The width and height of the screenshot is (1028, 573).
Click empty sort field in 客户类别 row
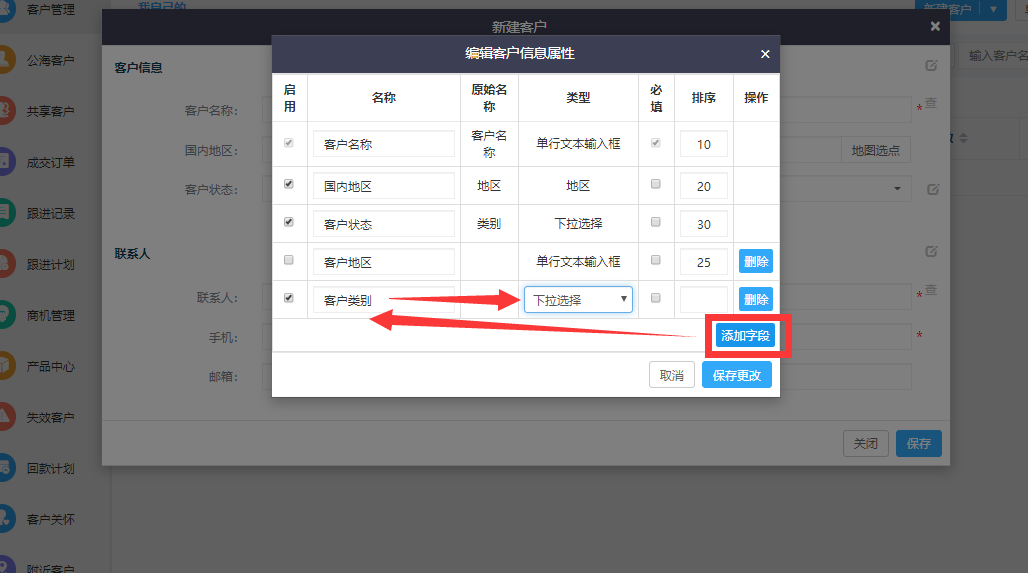pyautogui.click(x=703, y=300)
